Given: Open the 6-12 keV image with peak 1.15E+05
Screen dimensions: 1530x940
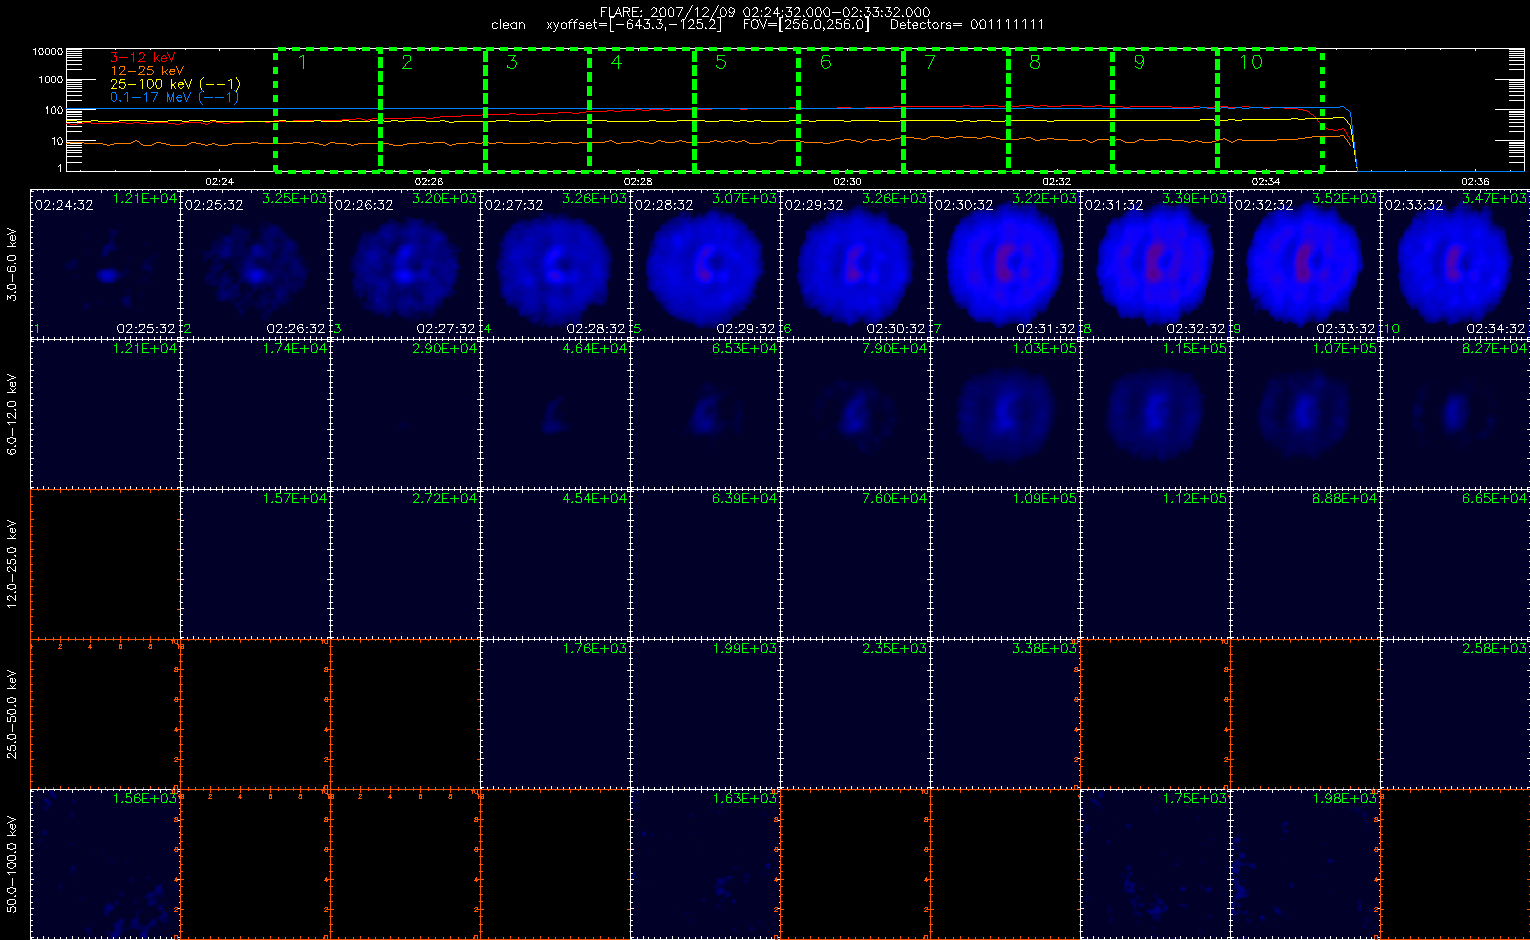Looking at the screenshot, I should (x=1156, y=414).
